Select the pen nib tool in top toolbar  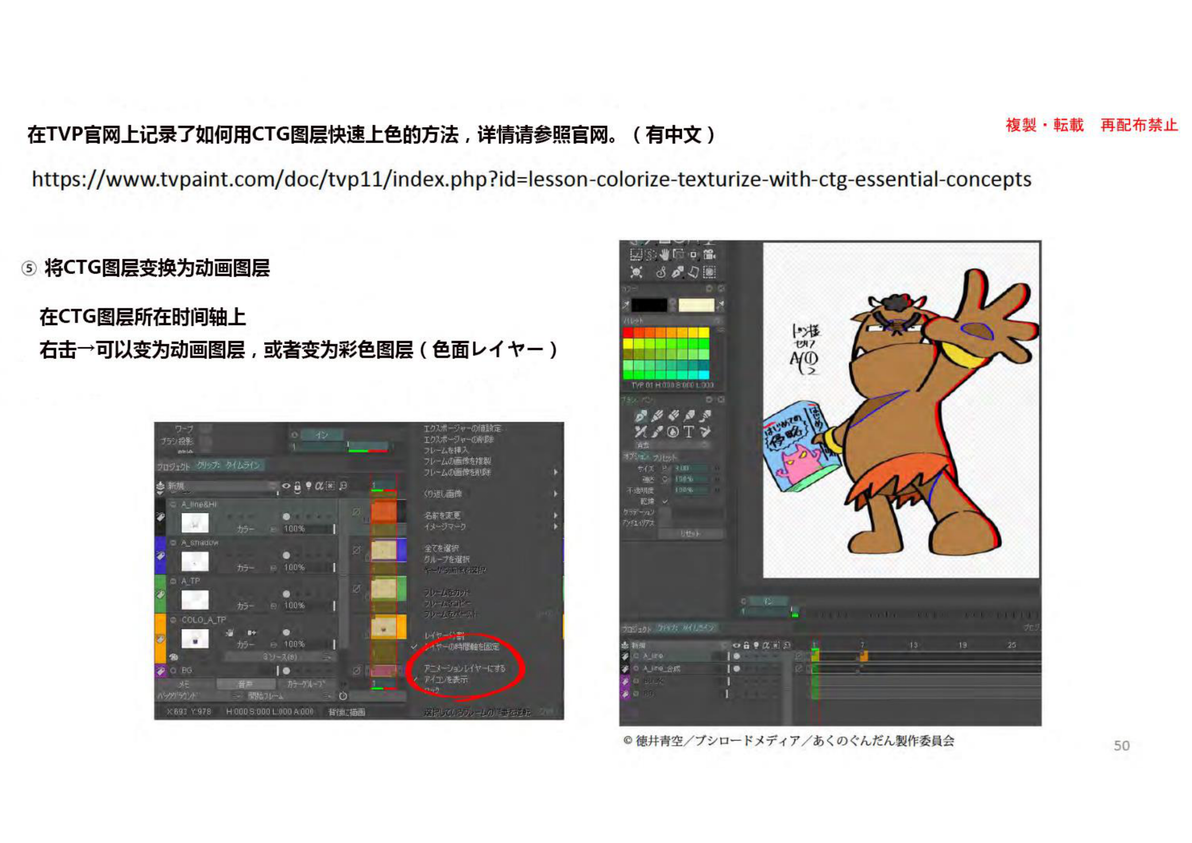[x=678, y=273]
